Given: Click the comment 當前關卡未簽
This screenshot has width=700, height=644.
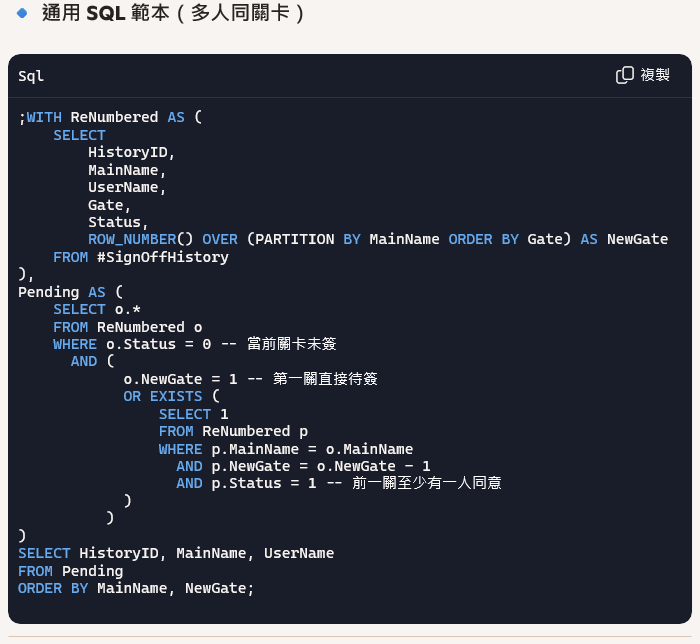Looking at the screenshot, I should [x=292, y=344].
